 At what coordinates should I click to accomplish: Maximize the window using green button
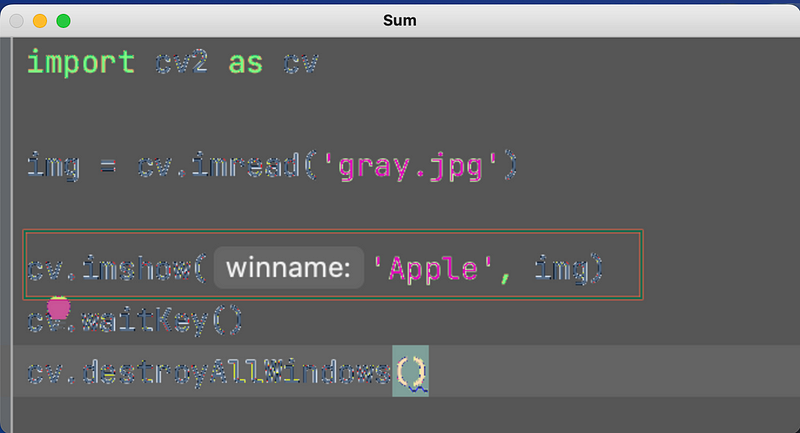[x=63, y=20]
